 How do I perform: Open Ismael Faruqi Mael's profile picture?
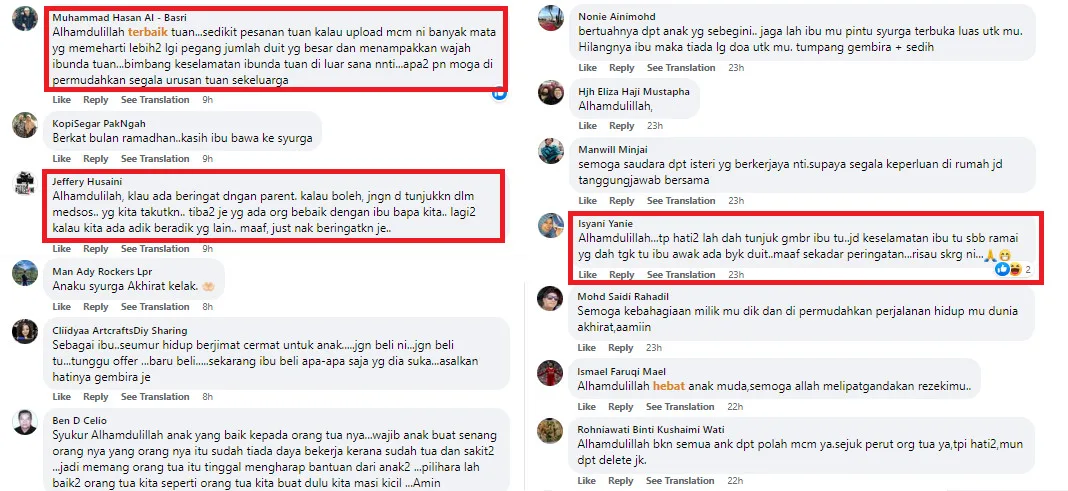pyautogui.click(x=550, y=373)
